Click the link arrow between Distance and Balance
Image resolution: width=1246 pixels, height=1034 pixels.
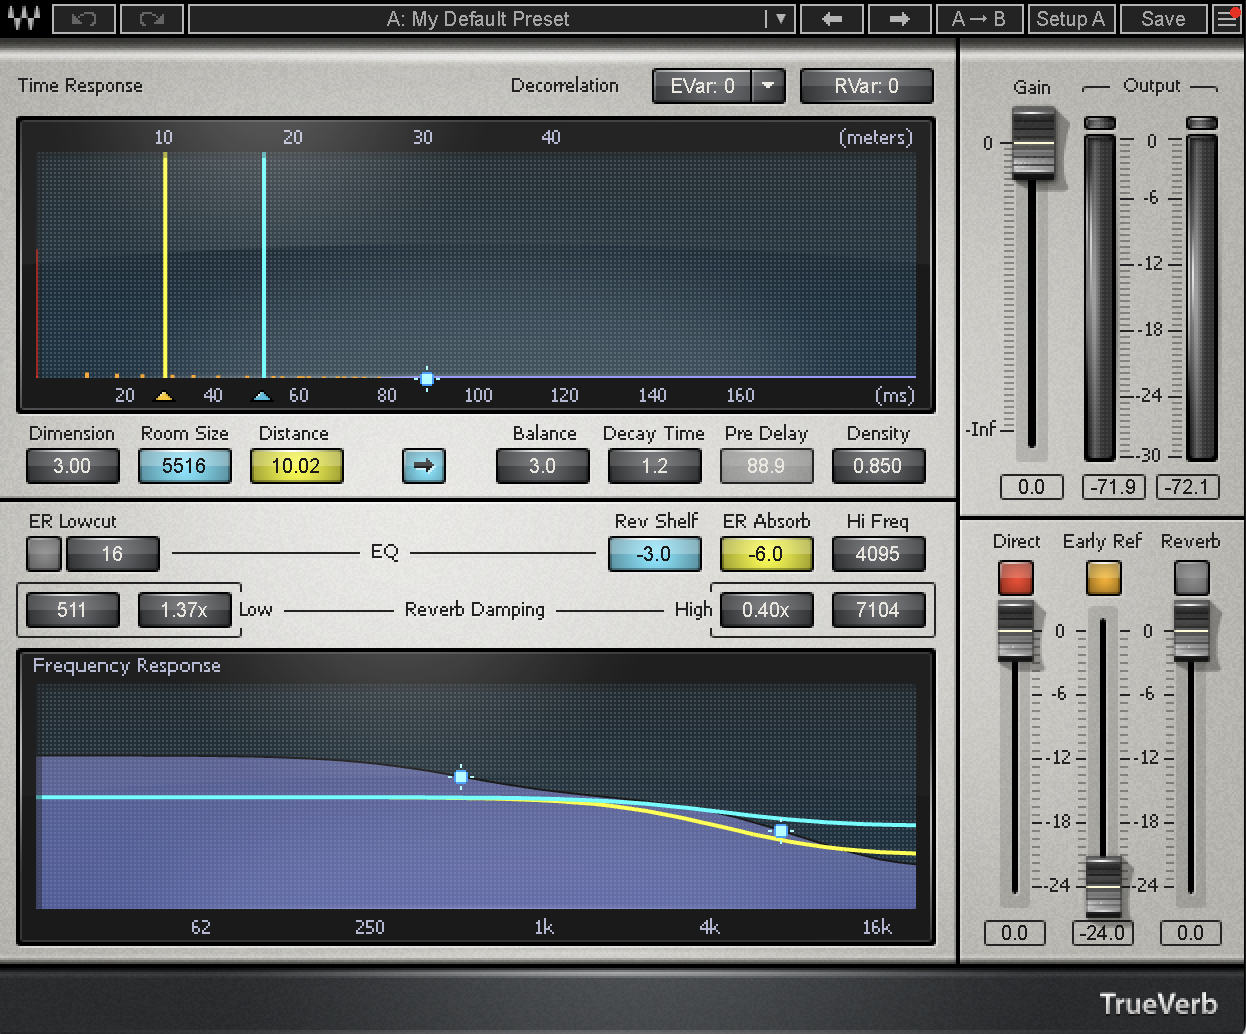[x=423, y=466]
